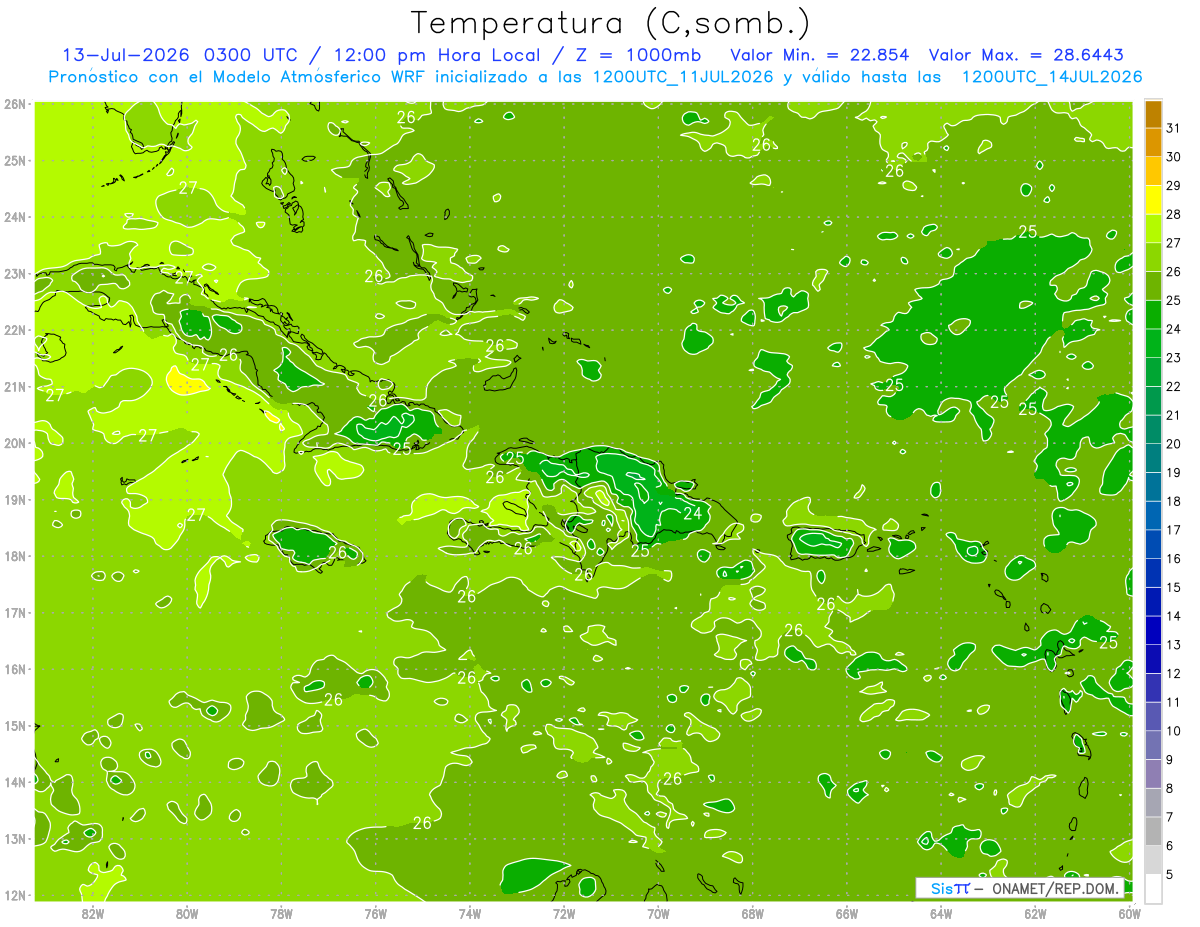
Task: Select the "22N" latitude axis label
Action: [15, 330]
